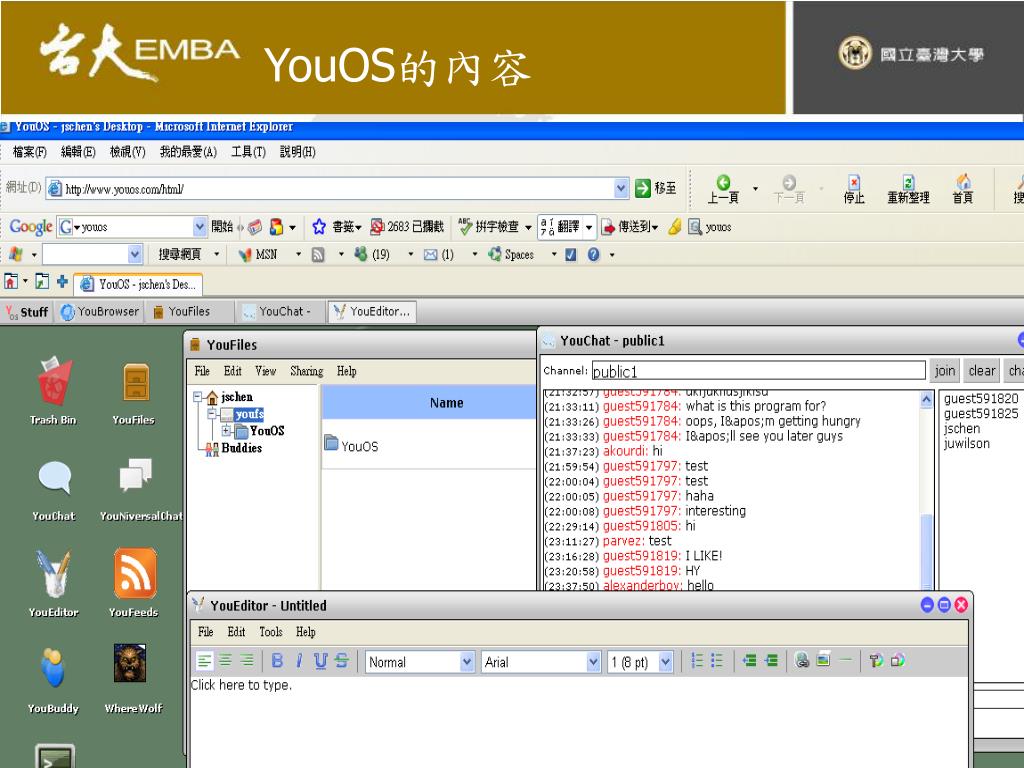Viewport: 1024px width, 768px height.
Task: Pick background color in YouEditor toolbar
Action: (x=898, y=660)
